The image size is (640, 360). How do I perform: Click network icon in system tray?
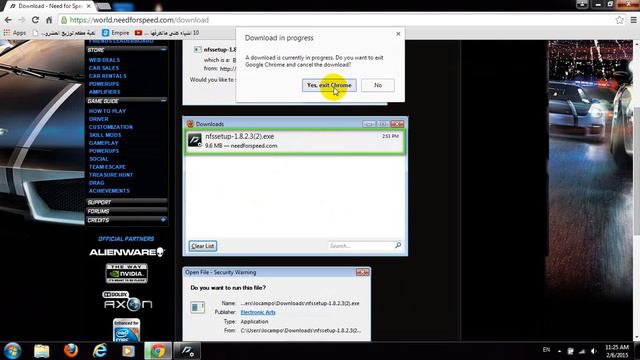[582, 351]
